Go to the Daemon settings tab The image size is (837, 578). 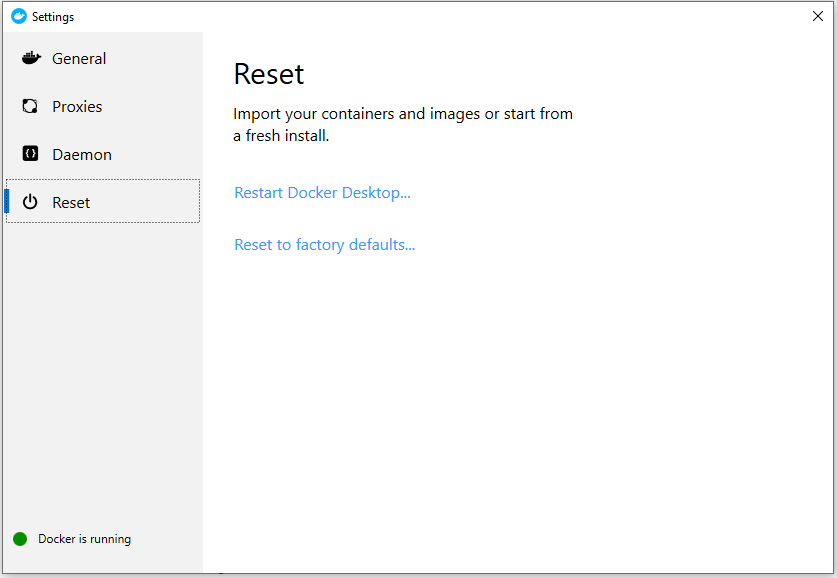pyautogui.click(x=82, y=155)
